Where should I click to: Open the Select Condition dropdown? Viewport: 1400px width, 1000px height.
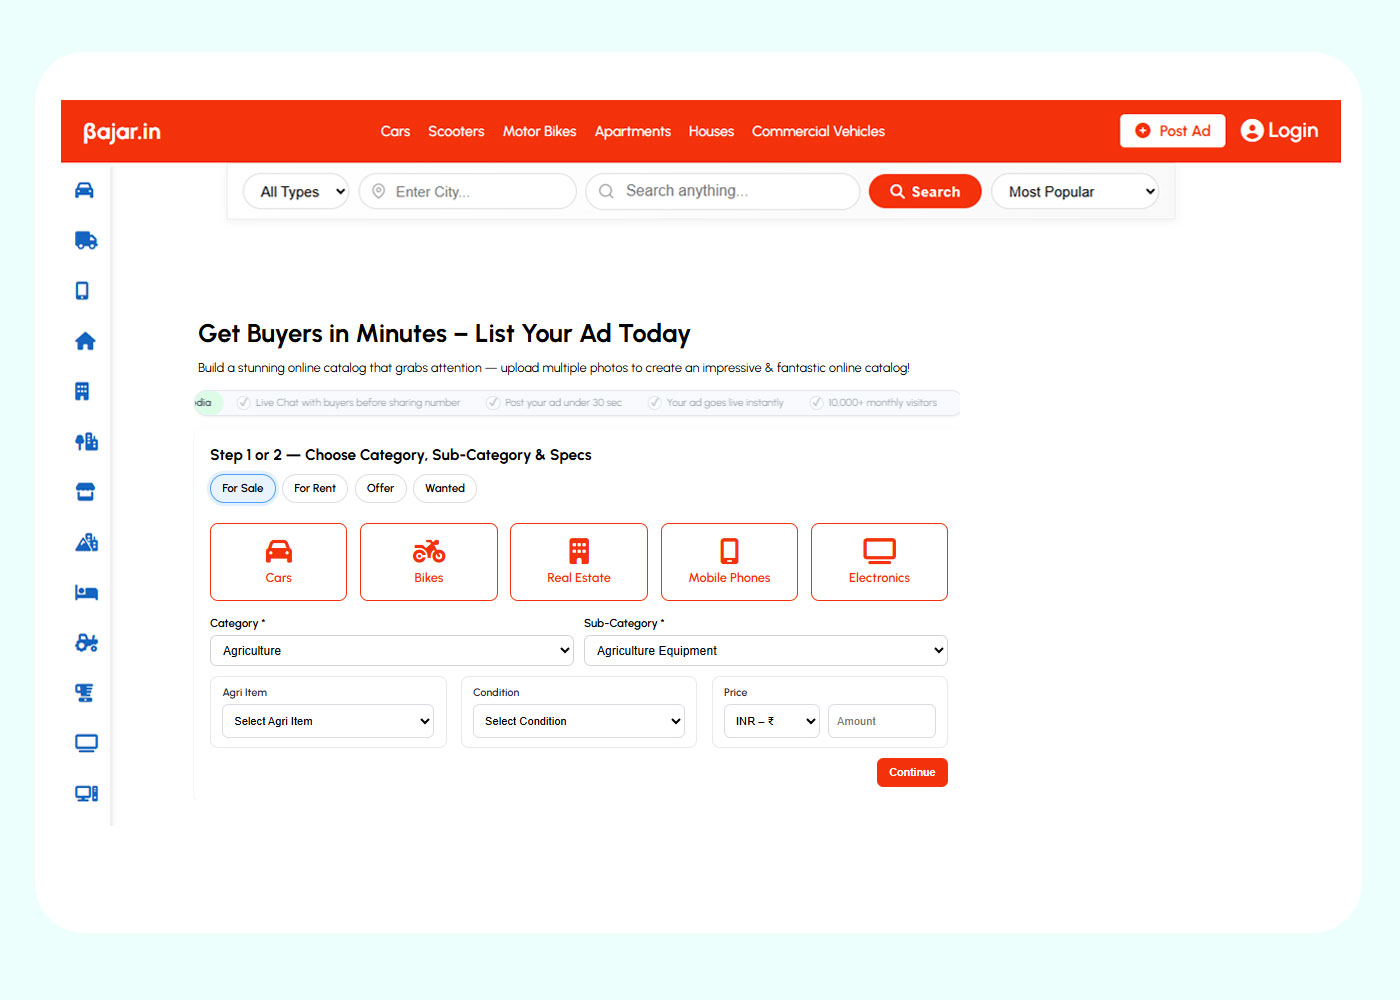(x=578, y=720)
